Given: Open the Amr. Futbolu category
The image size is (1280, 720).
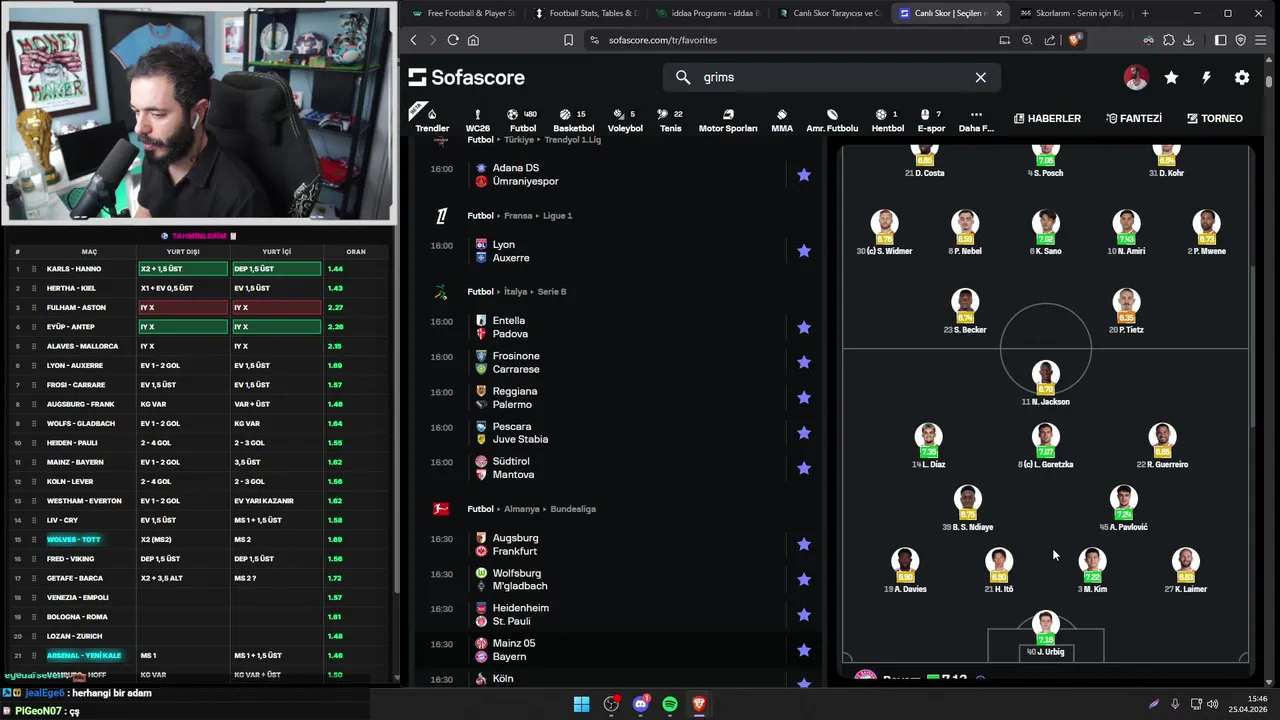Looking at the screenshot, I should (832, 120).
